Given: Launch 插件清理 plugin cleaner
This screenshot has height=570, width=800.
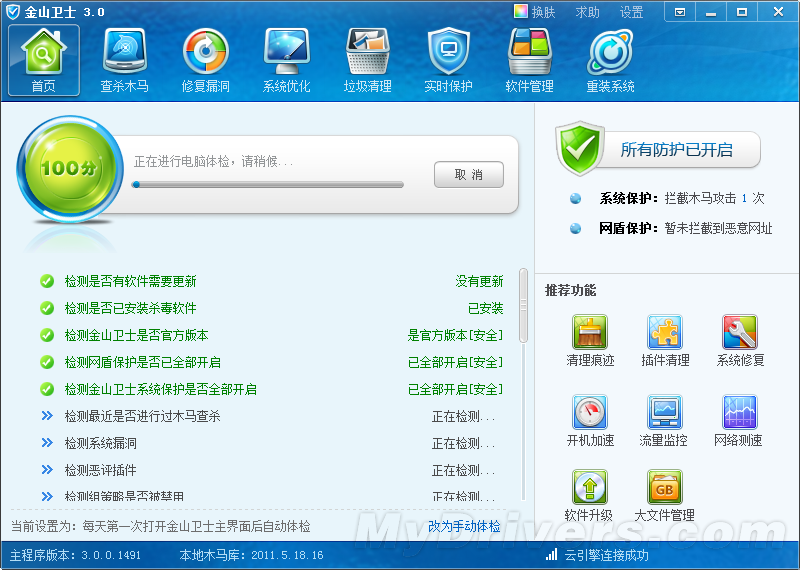Looking at the screenshot, I should pyautogui.click(x=665, y=341).
